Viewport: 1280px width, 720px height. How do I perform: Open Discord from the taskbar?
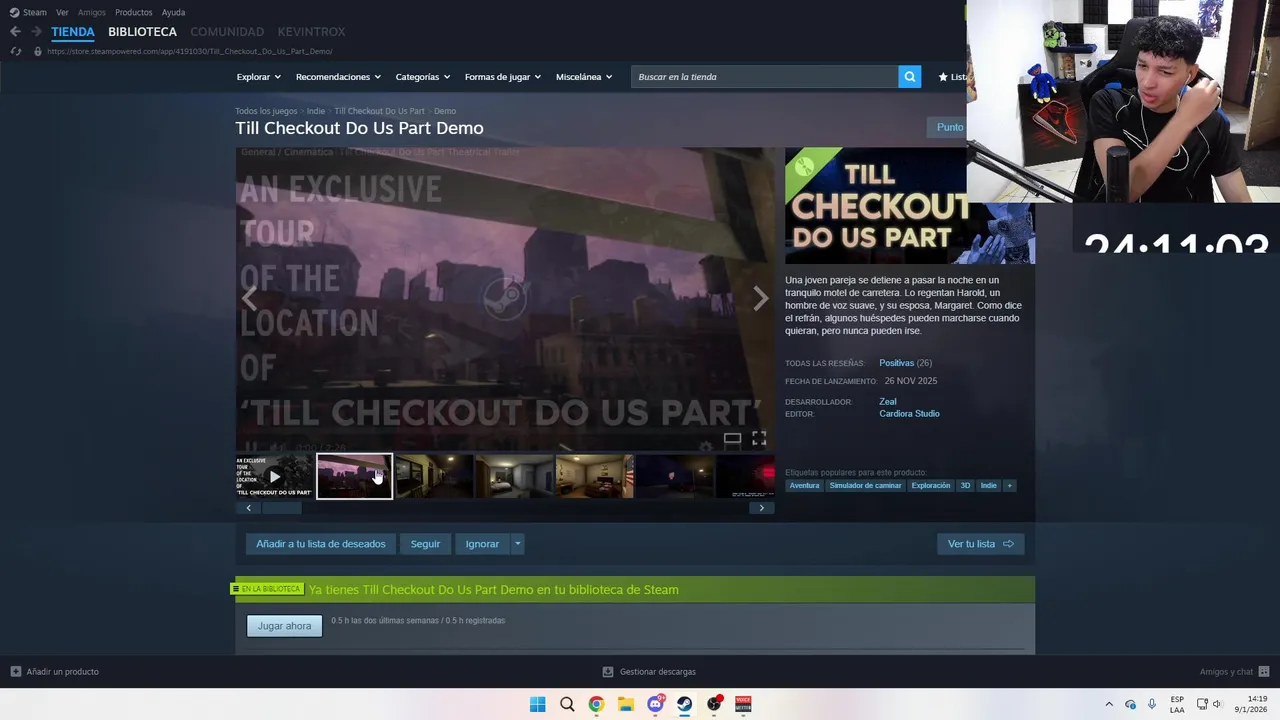(x=655, y=704)
